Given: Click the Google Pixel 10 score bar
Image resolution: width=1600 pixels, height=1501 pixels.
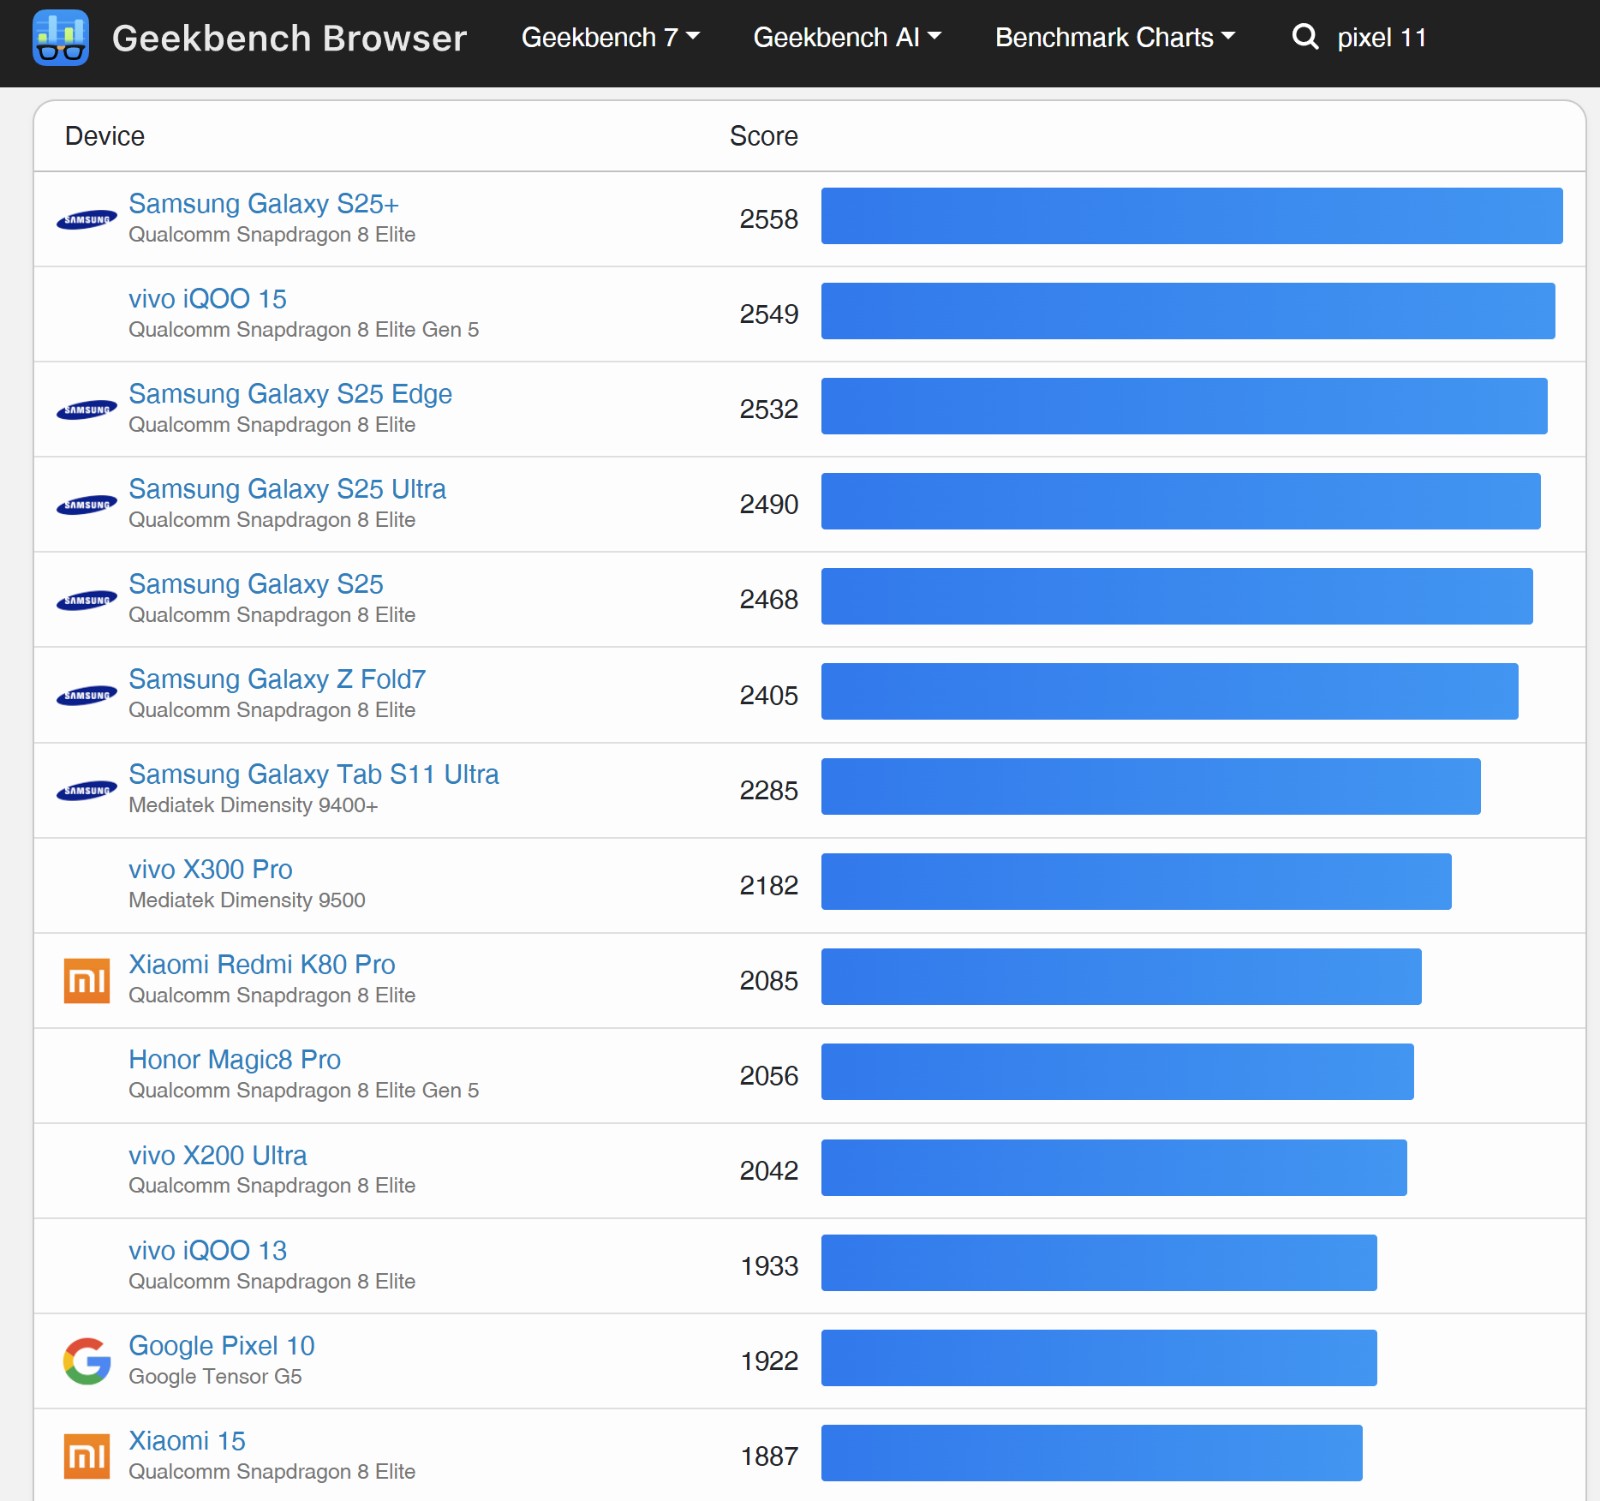Looking at the screenshot, I should pos(1099,1358).
